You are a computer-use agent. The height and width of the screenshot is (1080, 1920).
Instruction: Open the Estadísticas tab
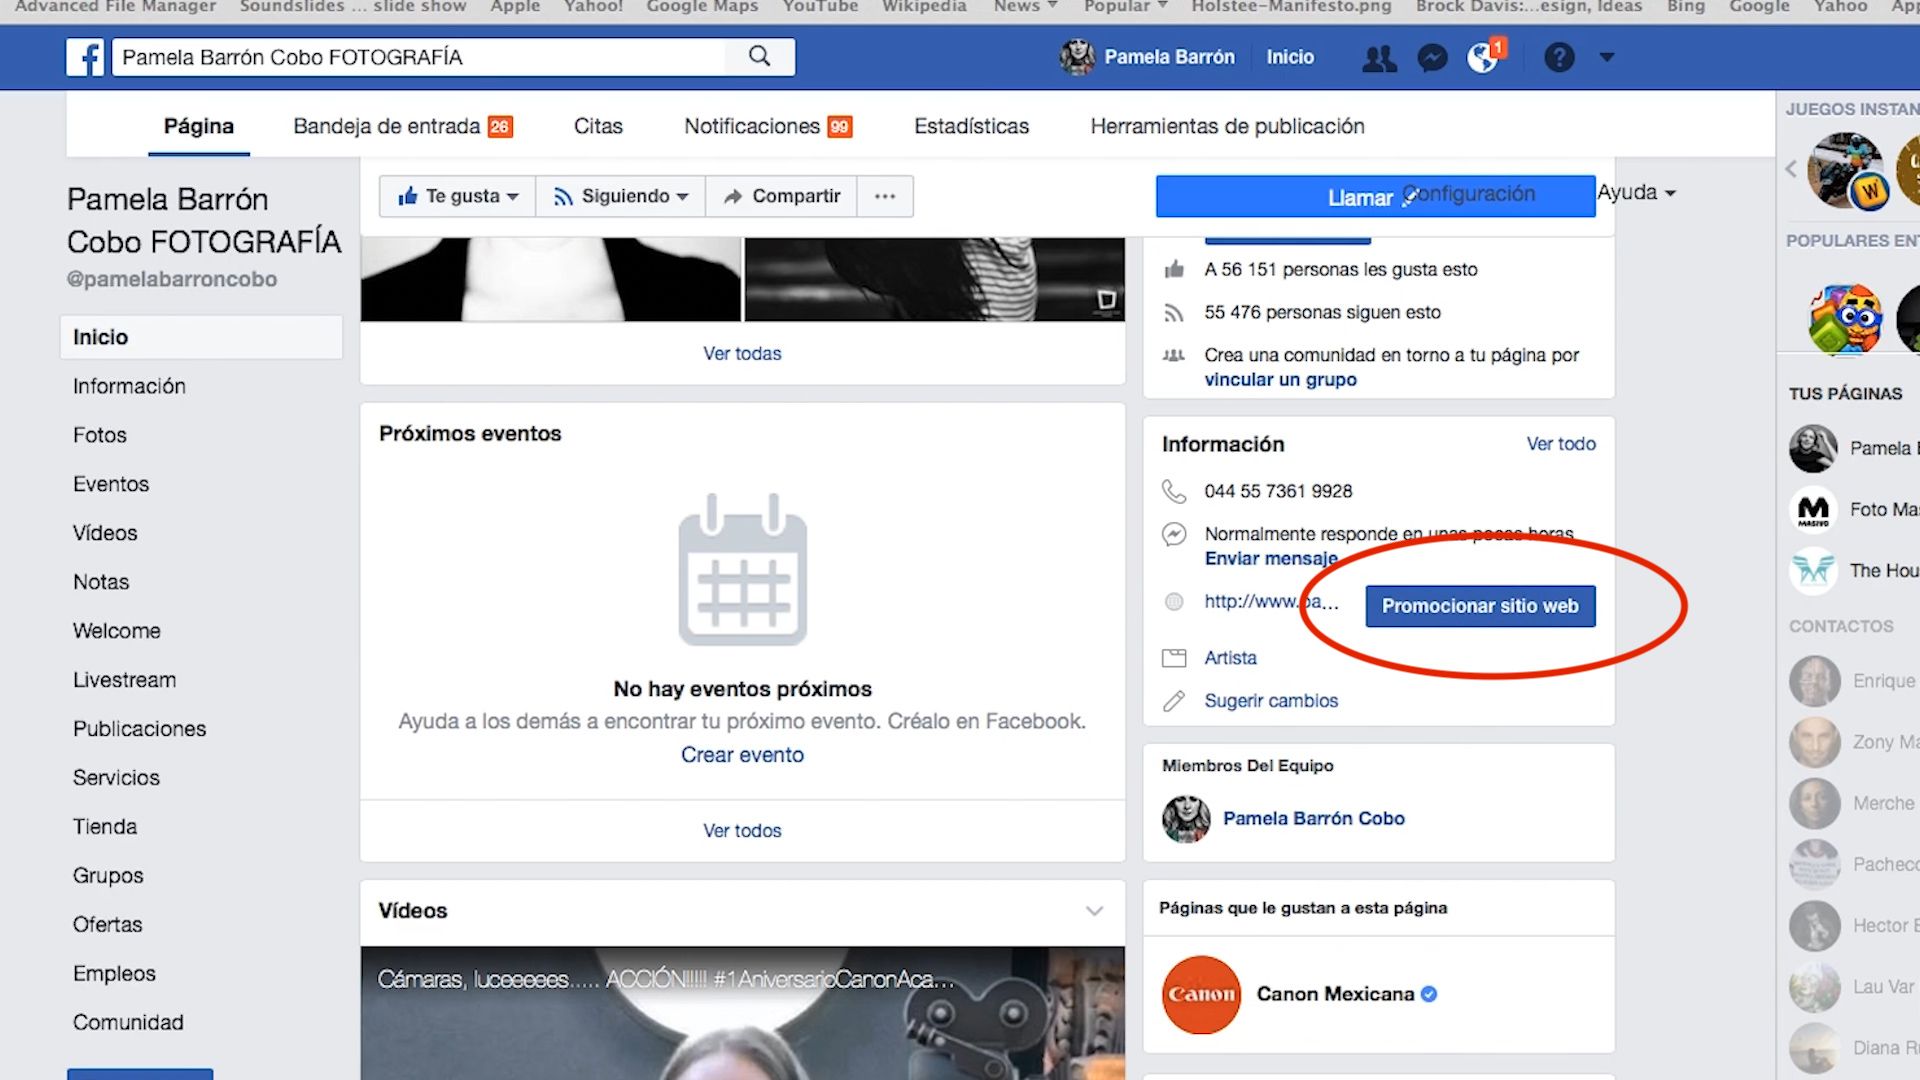point(971,126)
